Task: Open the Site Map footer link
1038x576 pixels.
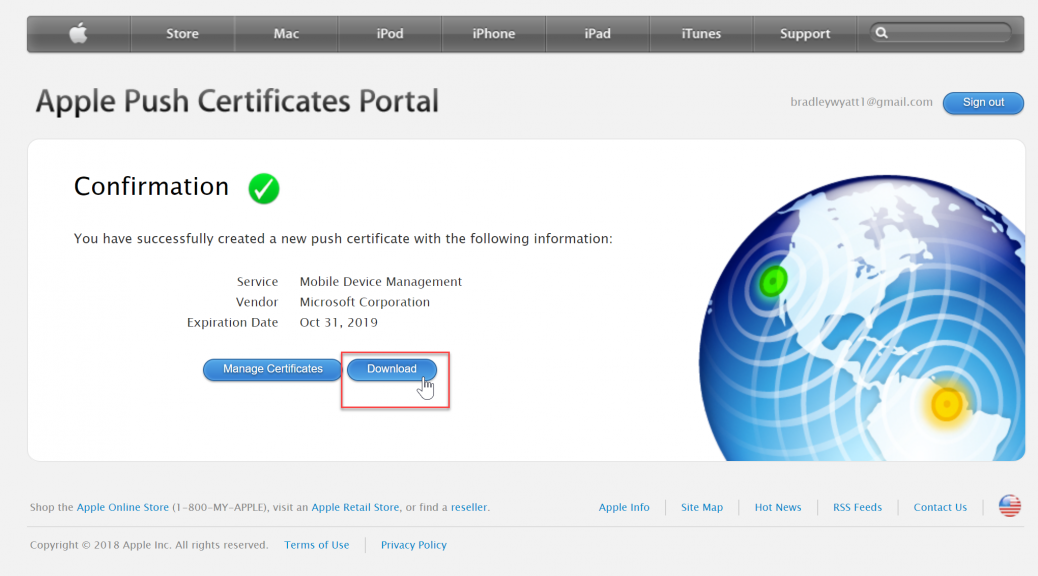Action: [702, 507]
